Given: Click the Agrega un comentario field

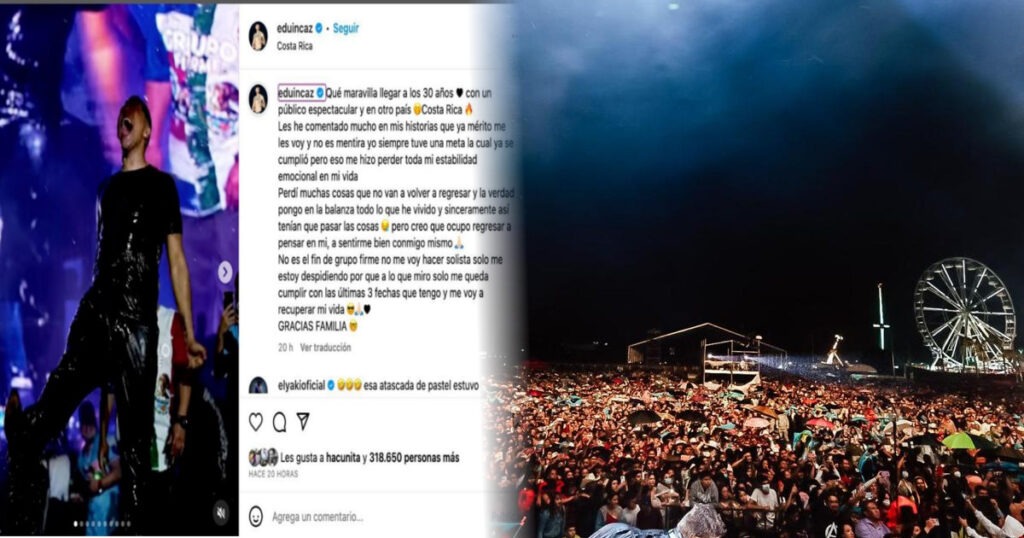Looking at the screenshot, I should coord(317,516).
